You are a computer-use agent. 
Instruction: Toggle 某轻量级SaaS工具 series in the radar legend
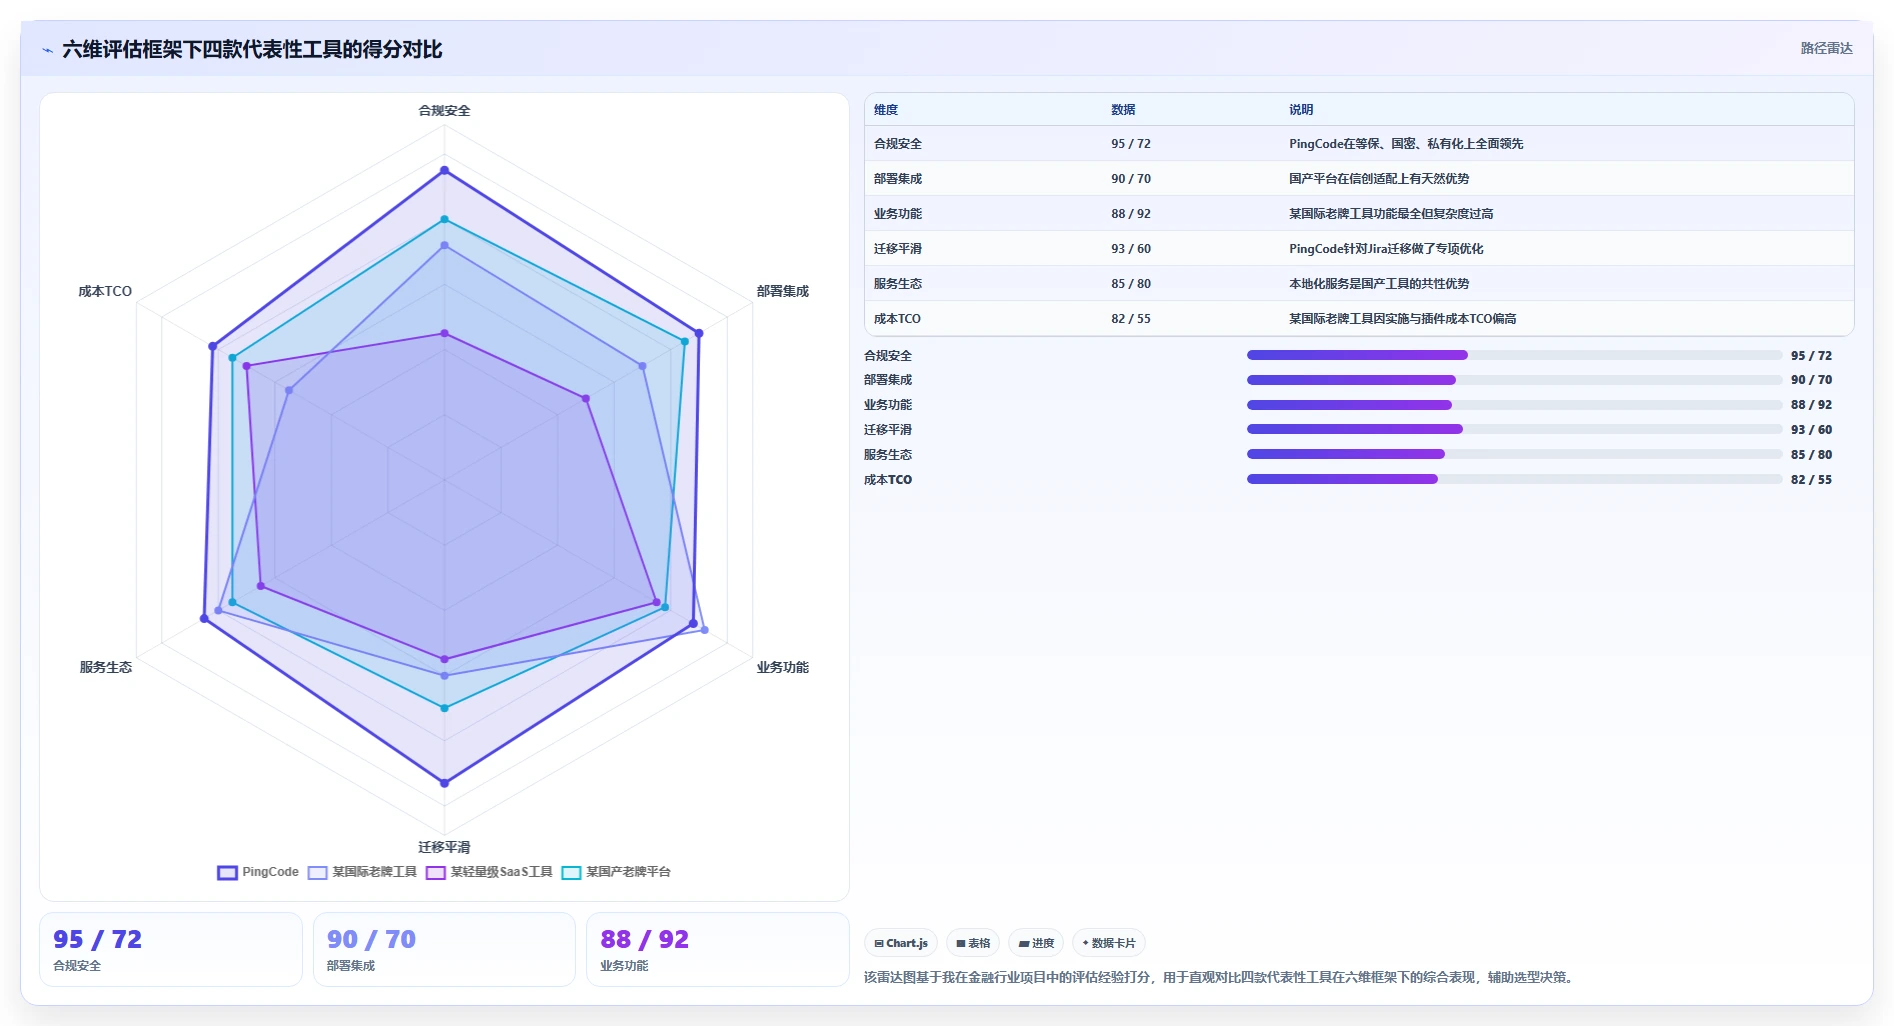(x=489, y=872)
